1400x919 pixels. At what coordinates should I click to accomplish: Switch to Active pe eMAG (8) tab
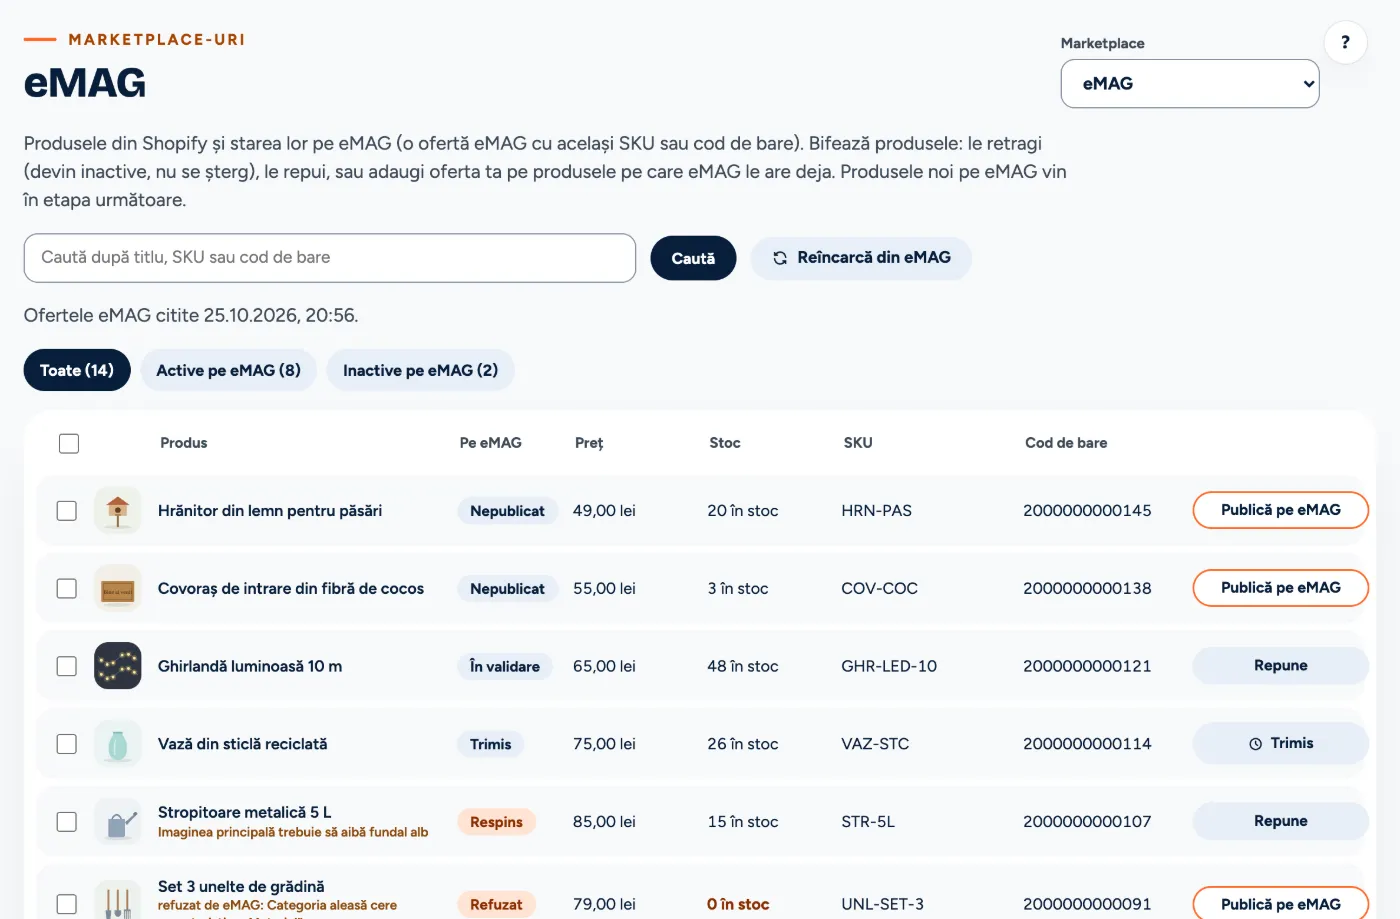pos(228,370)
